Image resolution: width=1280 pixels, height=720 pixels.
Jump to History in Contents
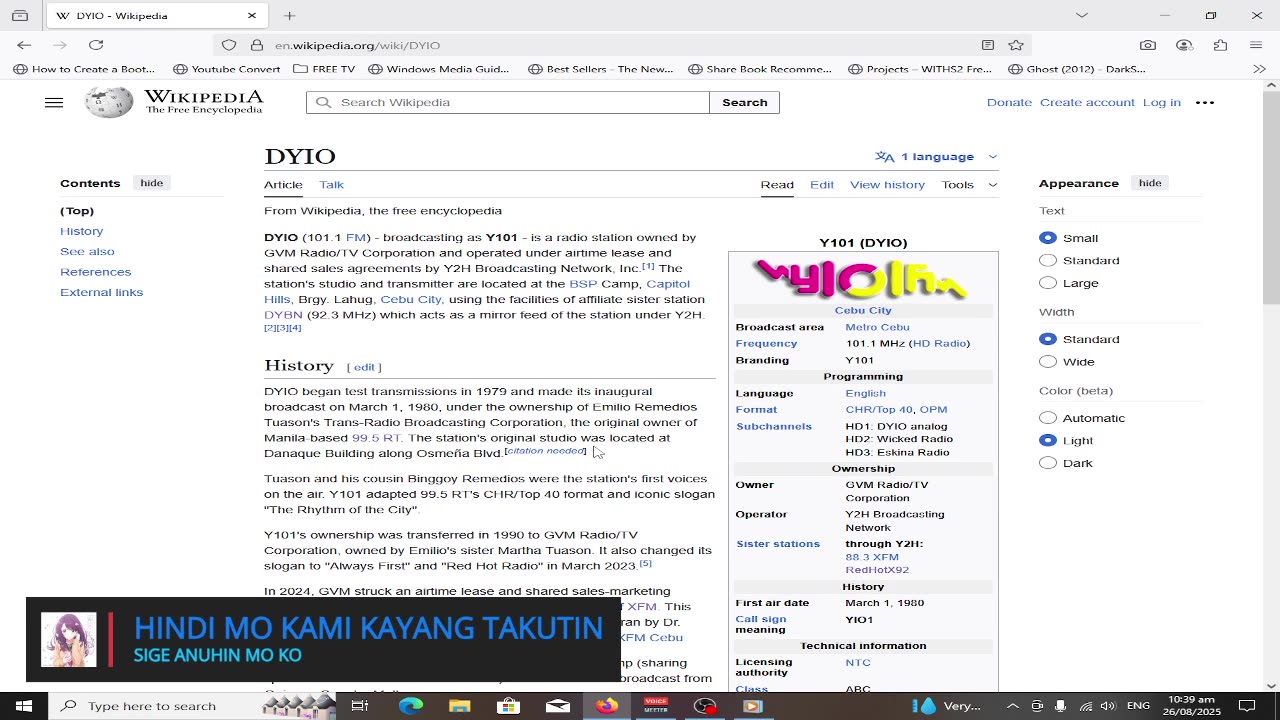coord(81,231)
